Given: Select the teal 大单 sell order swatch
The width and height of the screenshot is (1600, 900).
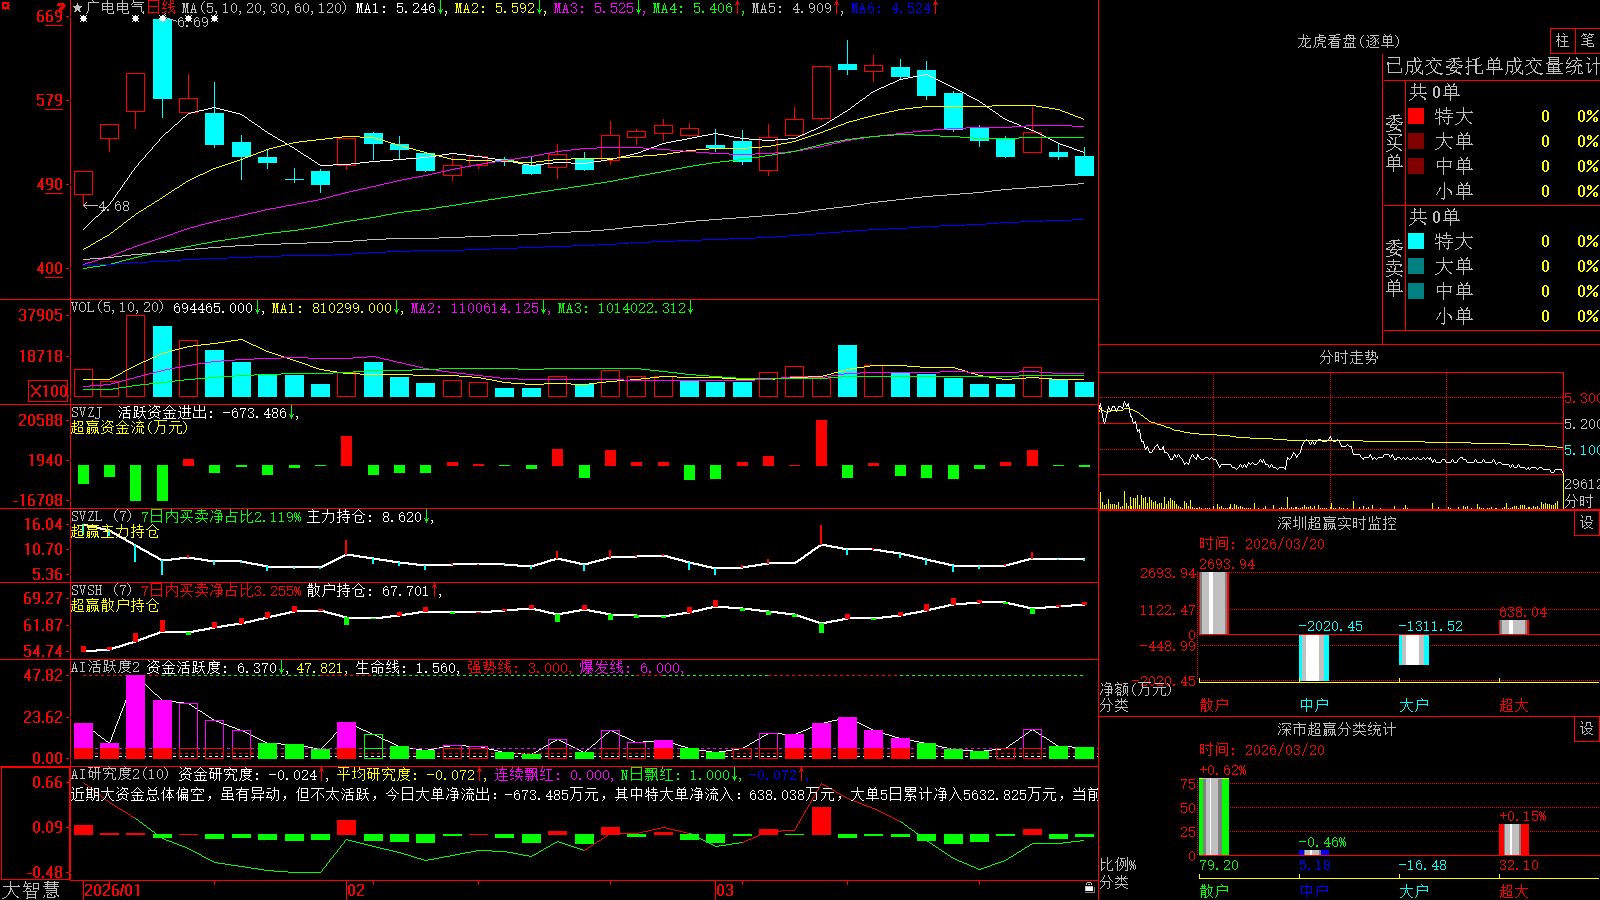Looking at the screenshot, I should (x=1416, y=266).
